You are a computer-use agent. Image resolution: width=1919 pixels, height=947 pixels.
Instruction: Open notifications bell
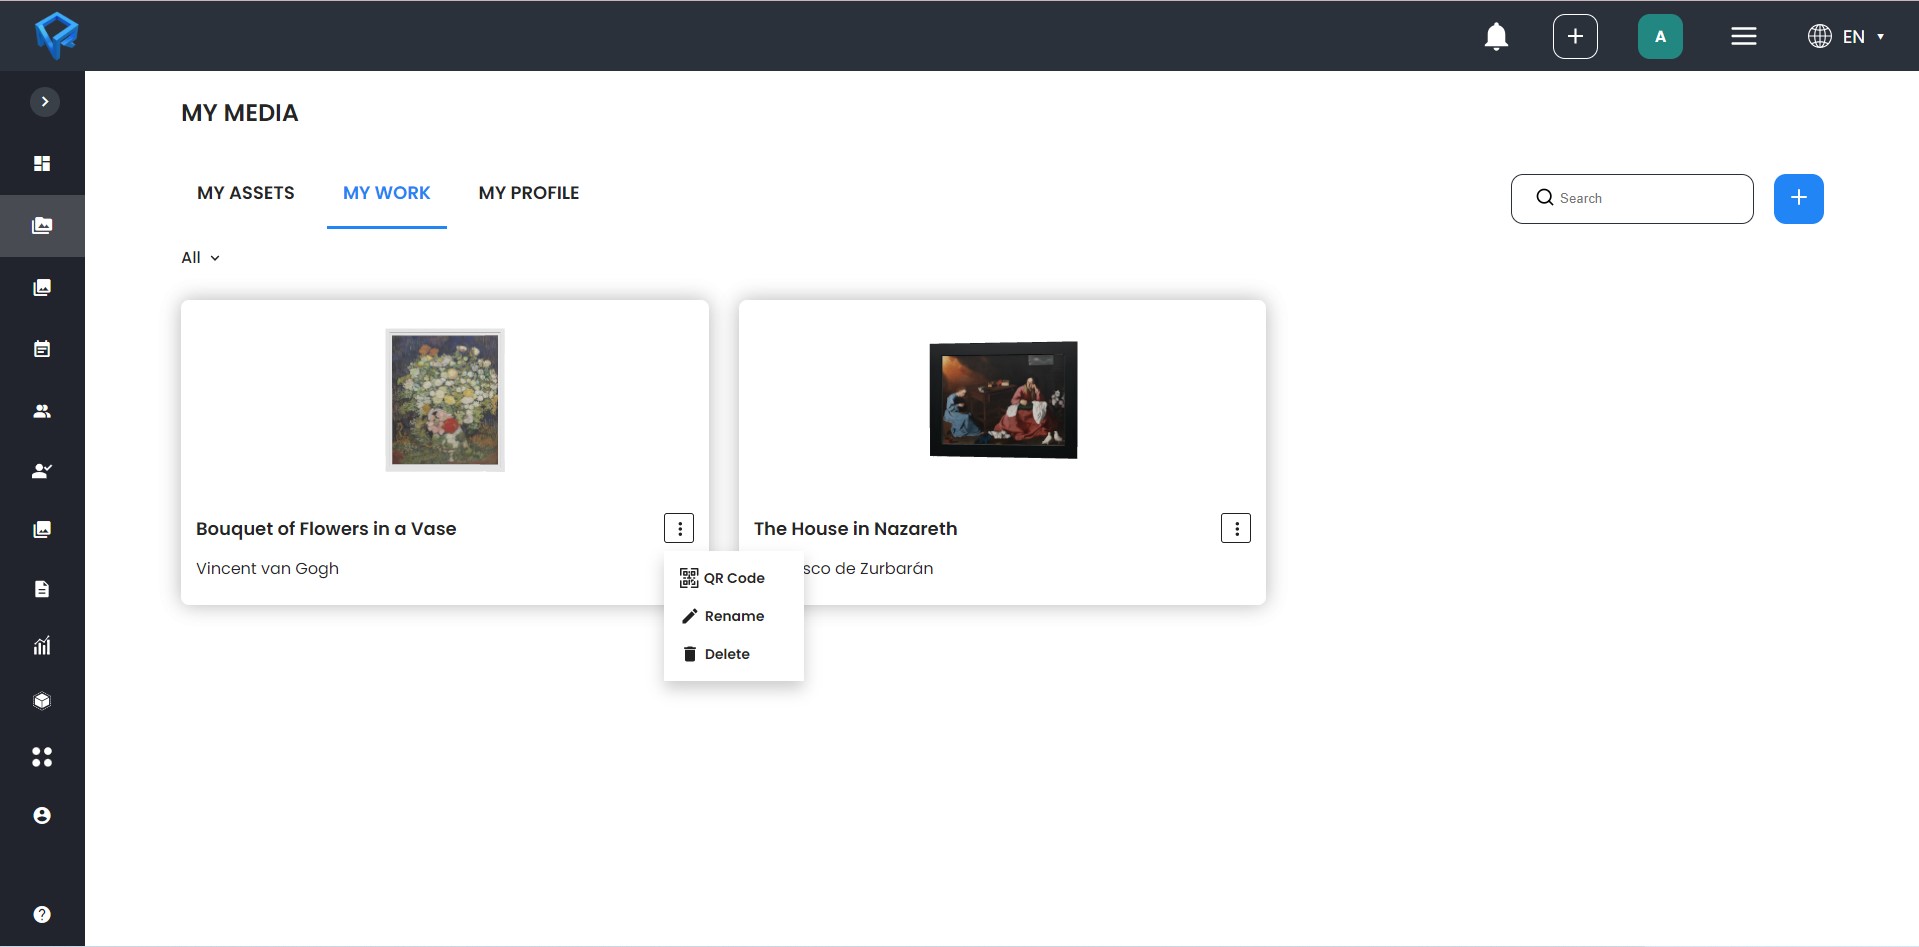[x=1496, y=37]
